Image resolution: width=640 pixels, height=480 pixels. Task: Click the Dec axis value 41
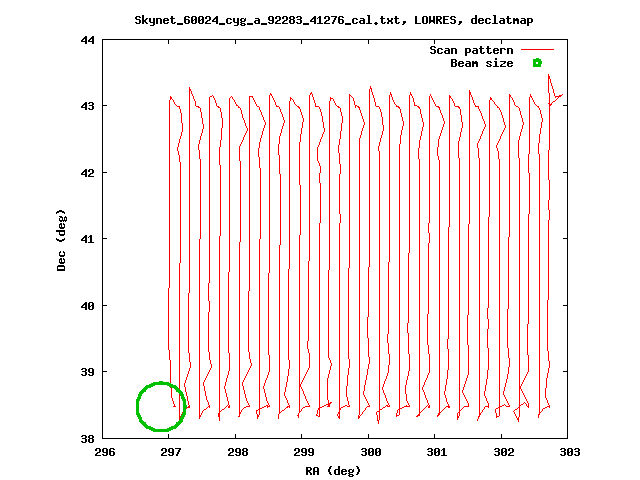(x=88, y=239)
